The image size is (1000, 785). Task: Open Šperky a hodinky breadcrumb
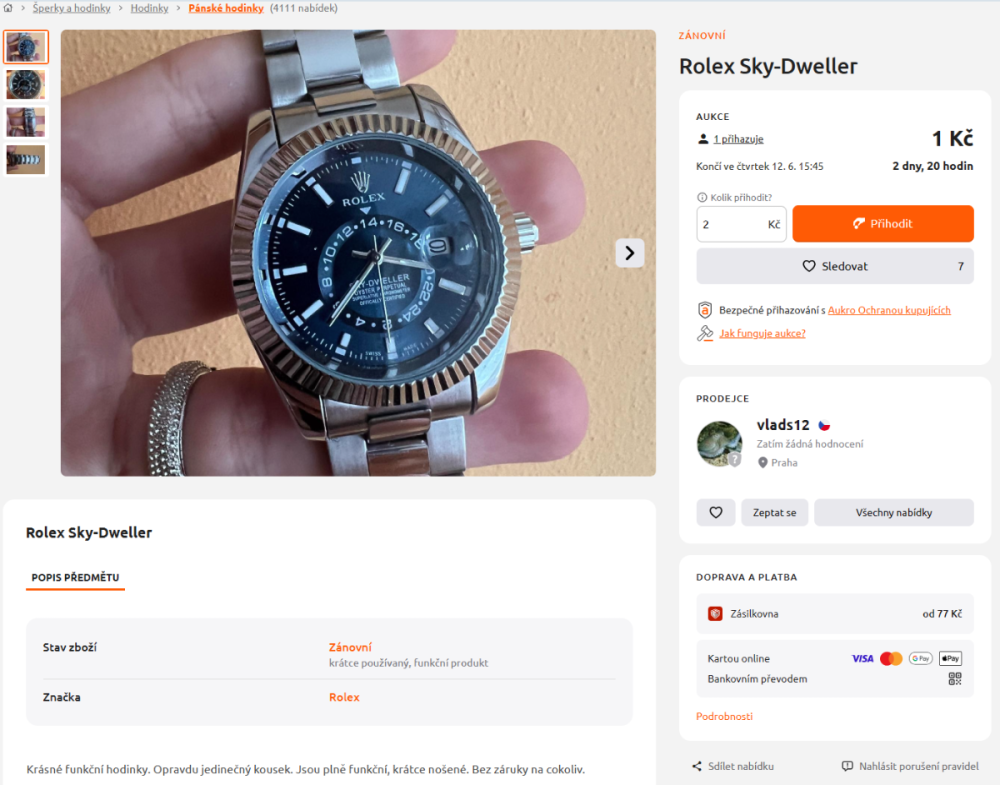click(x=71, y=8)
